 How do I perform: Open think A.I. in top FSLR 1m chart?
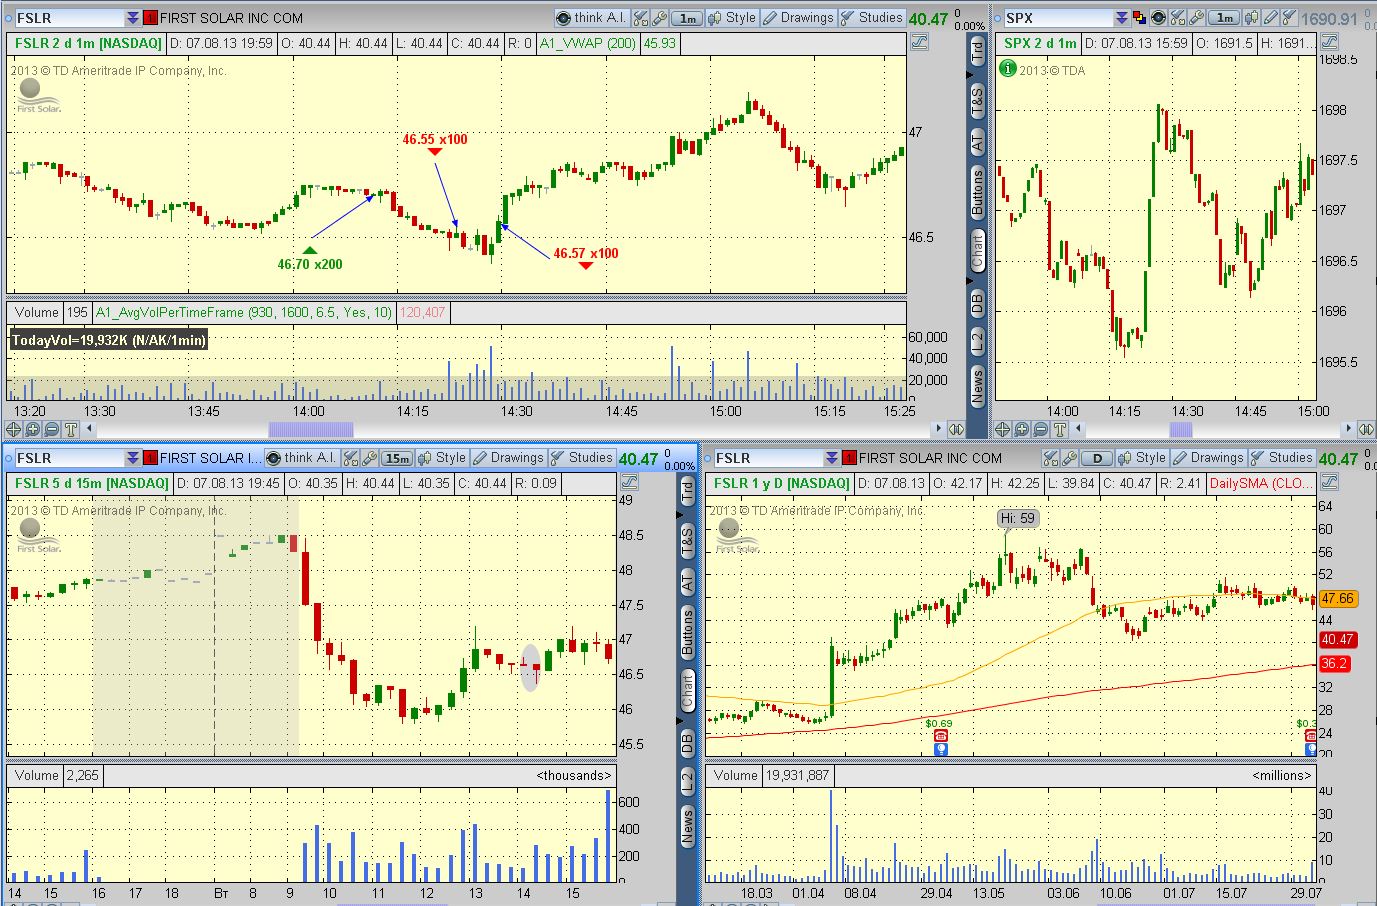591,18
